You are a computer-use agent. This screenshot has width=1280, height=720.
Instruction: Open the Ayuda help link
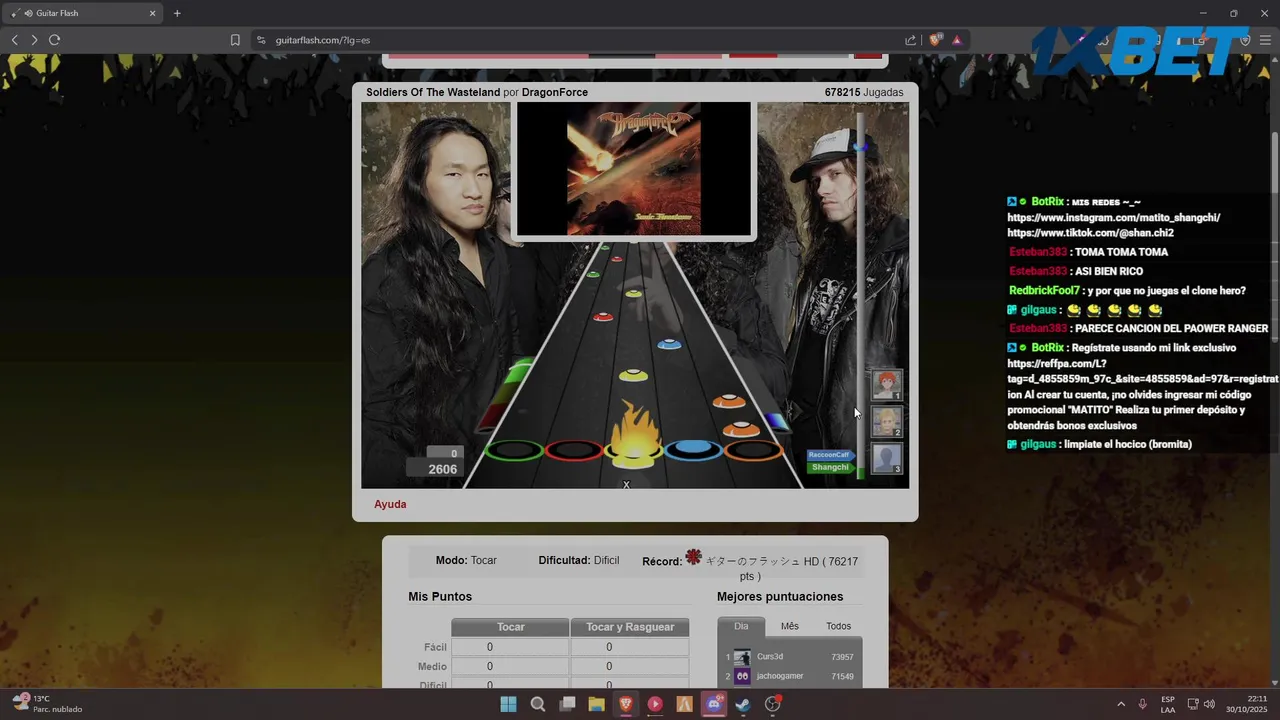[390, 504]
